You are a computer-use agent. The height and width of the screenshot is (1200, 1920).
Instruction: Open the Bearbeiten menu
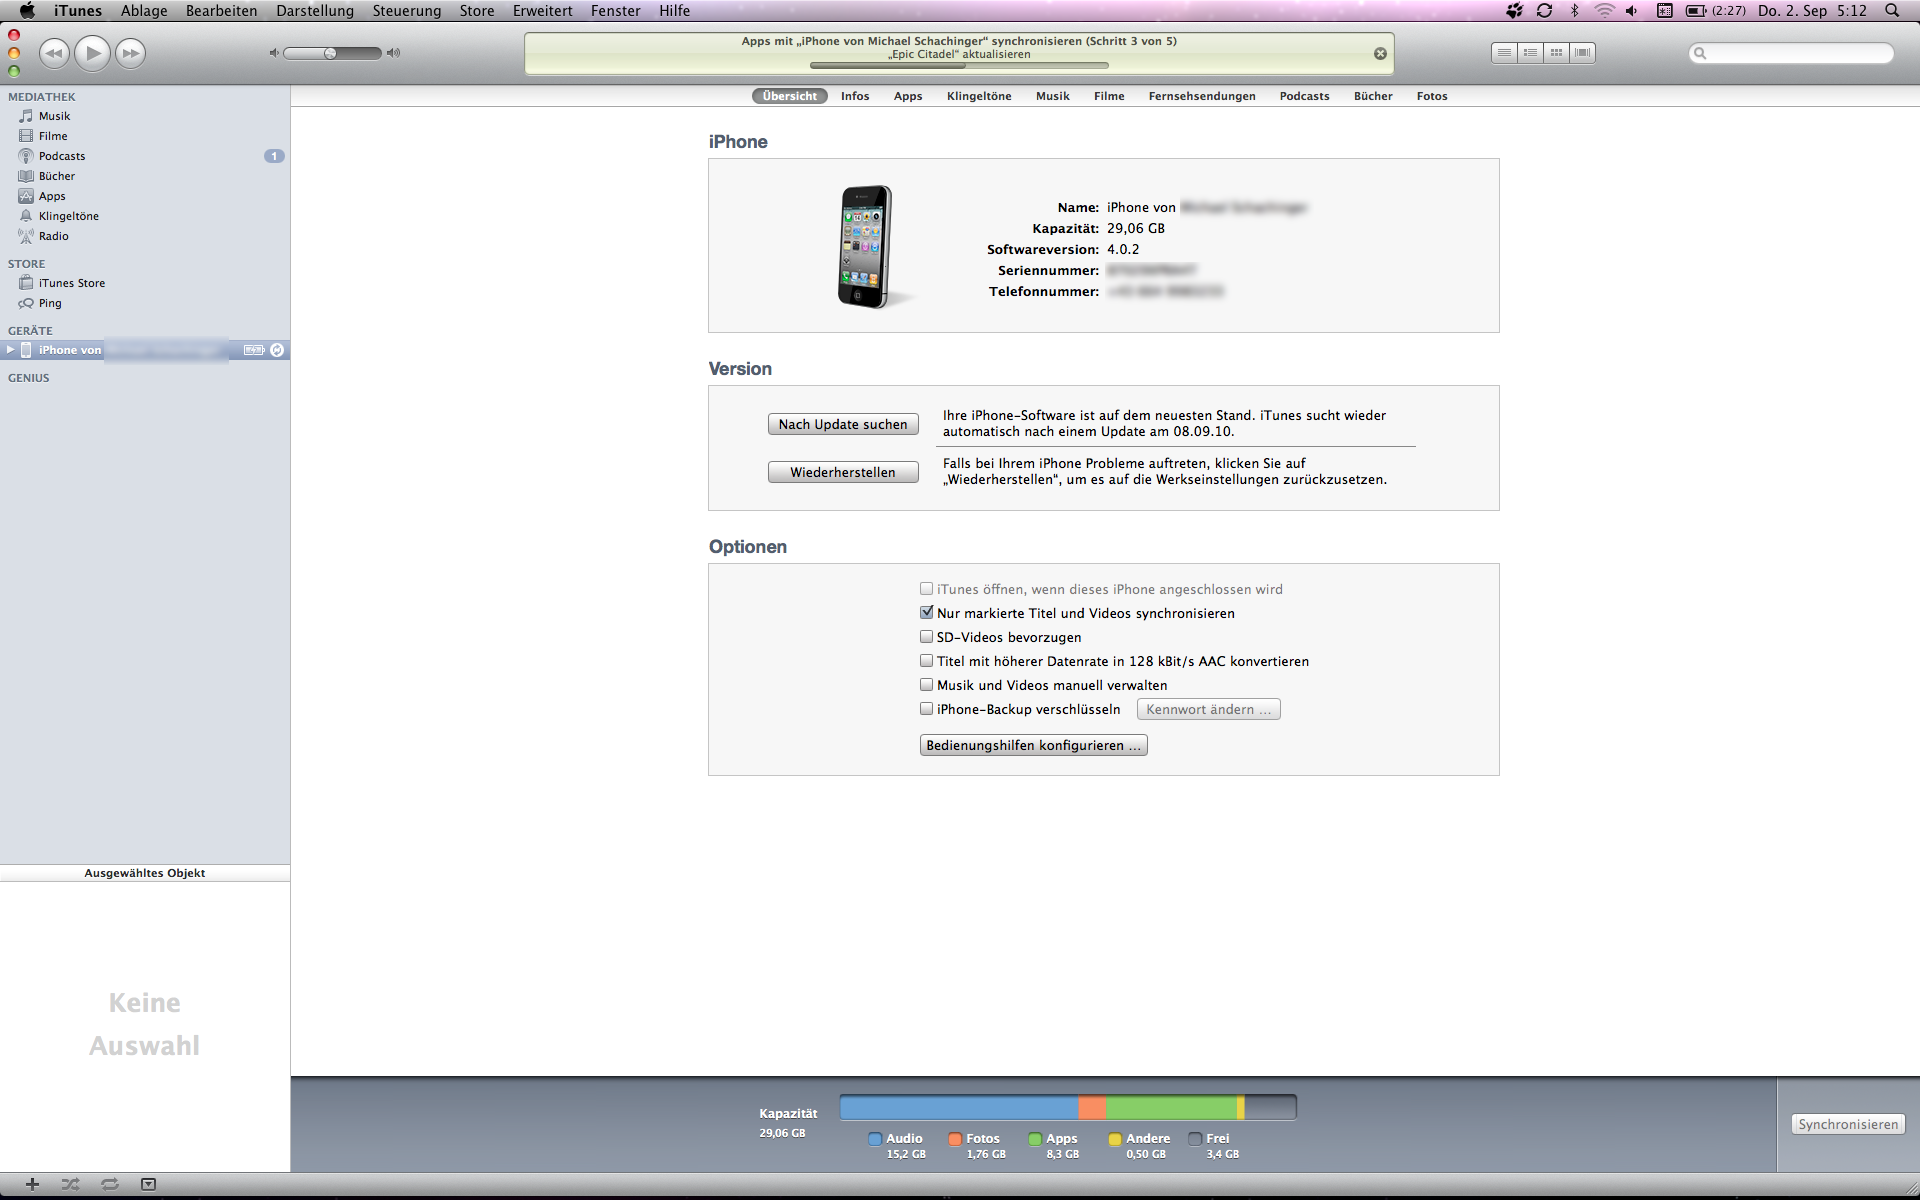tap(221, 11)
